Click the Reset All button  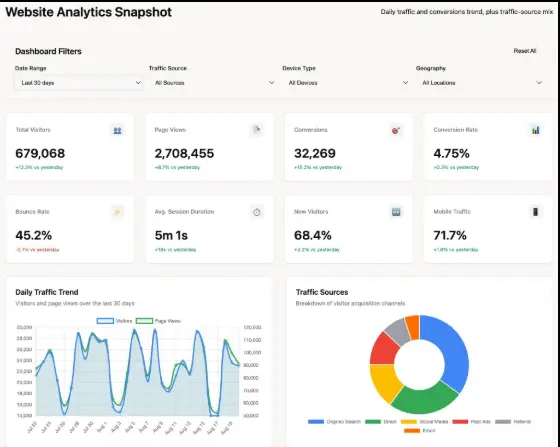[x=525, y=51]
